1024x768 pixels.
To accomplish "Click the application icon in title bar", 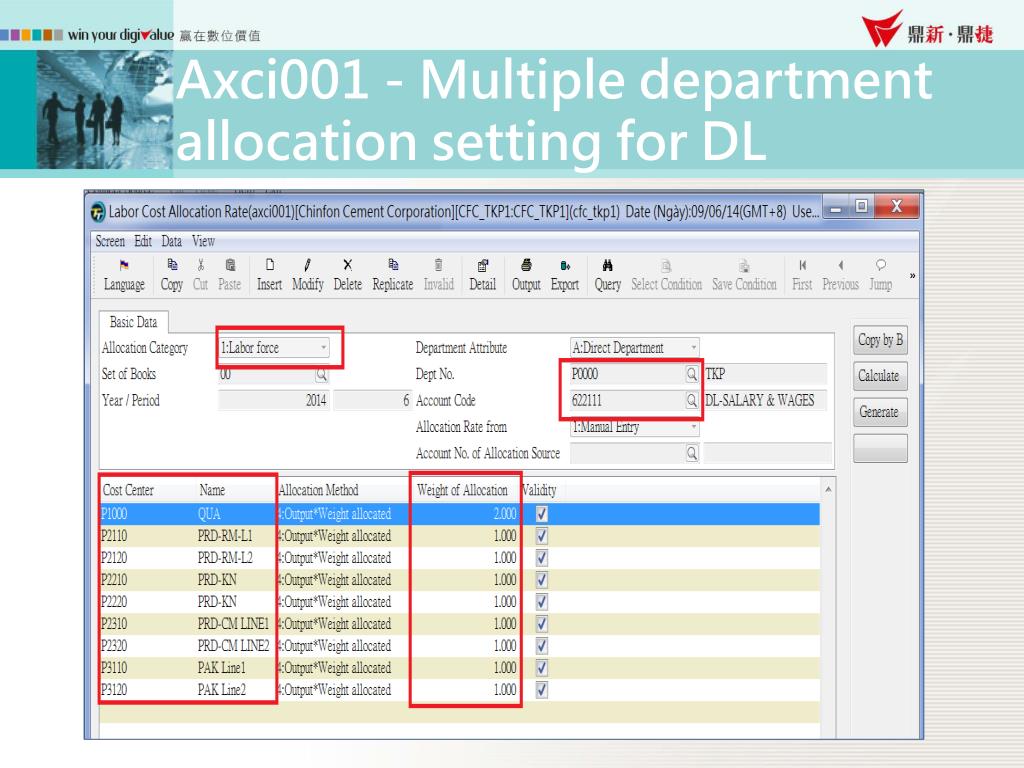I will (97, 212).
